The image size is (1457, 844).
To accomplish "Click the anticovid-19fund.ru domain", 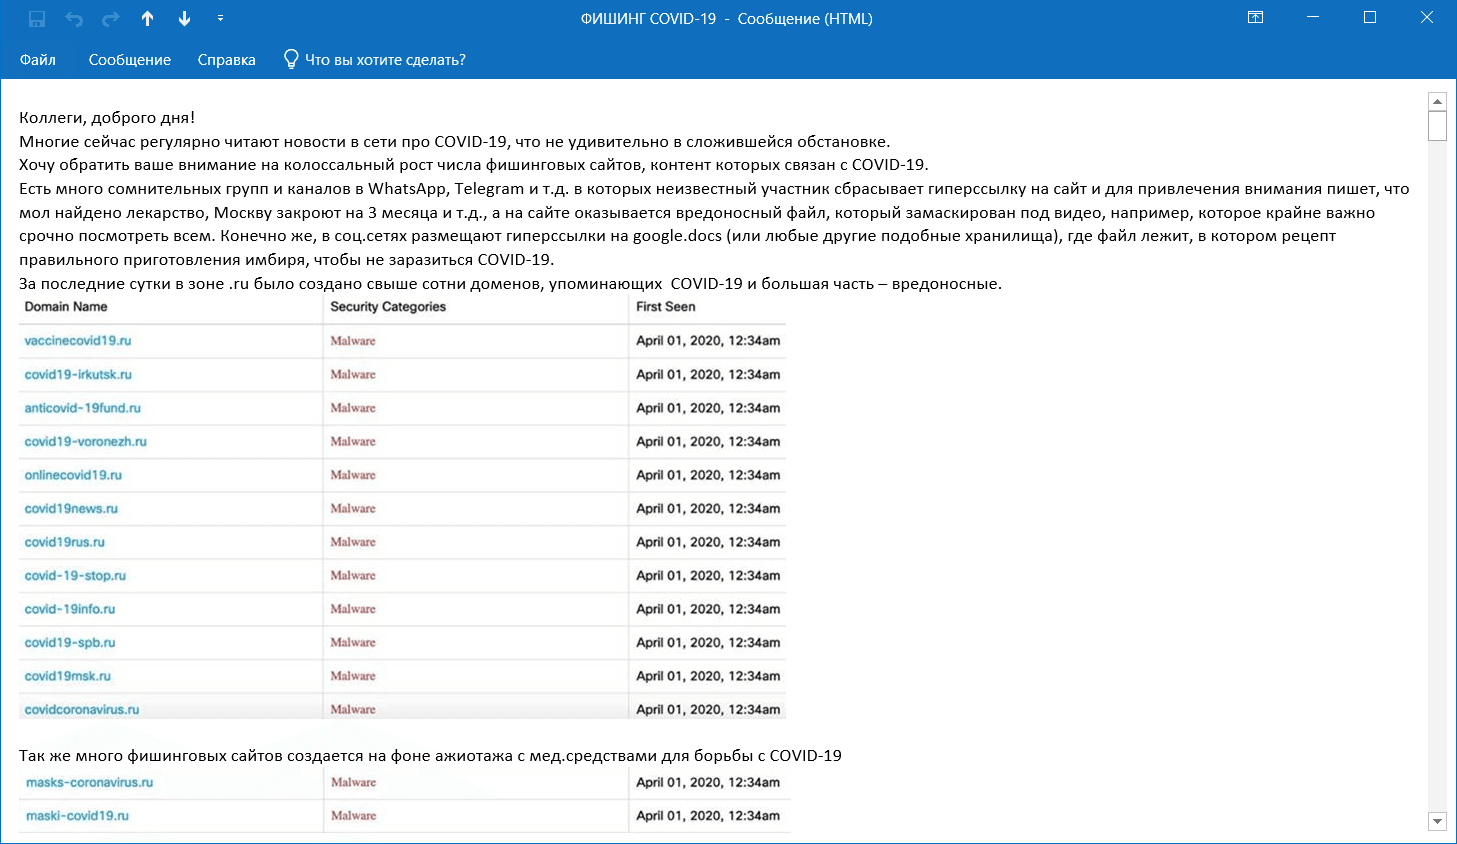I will (83, 408).
